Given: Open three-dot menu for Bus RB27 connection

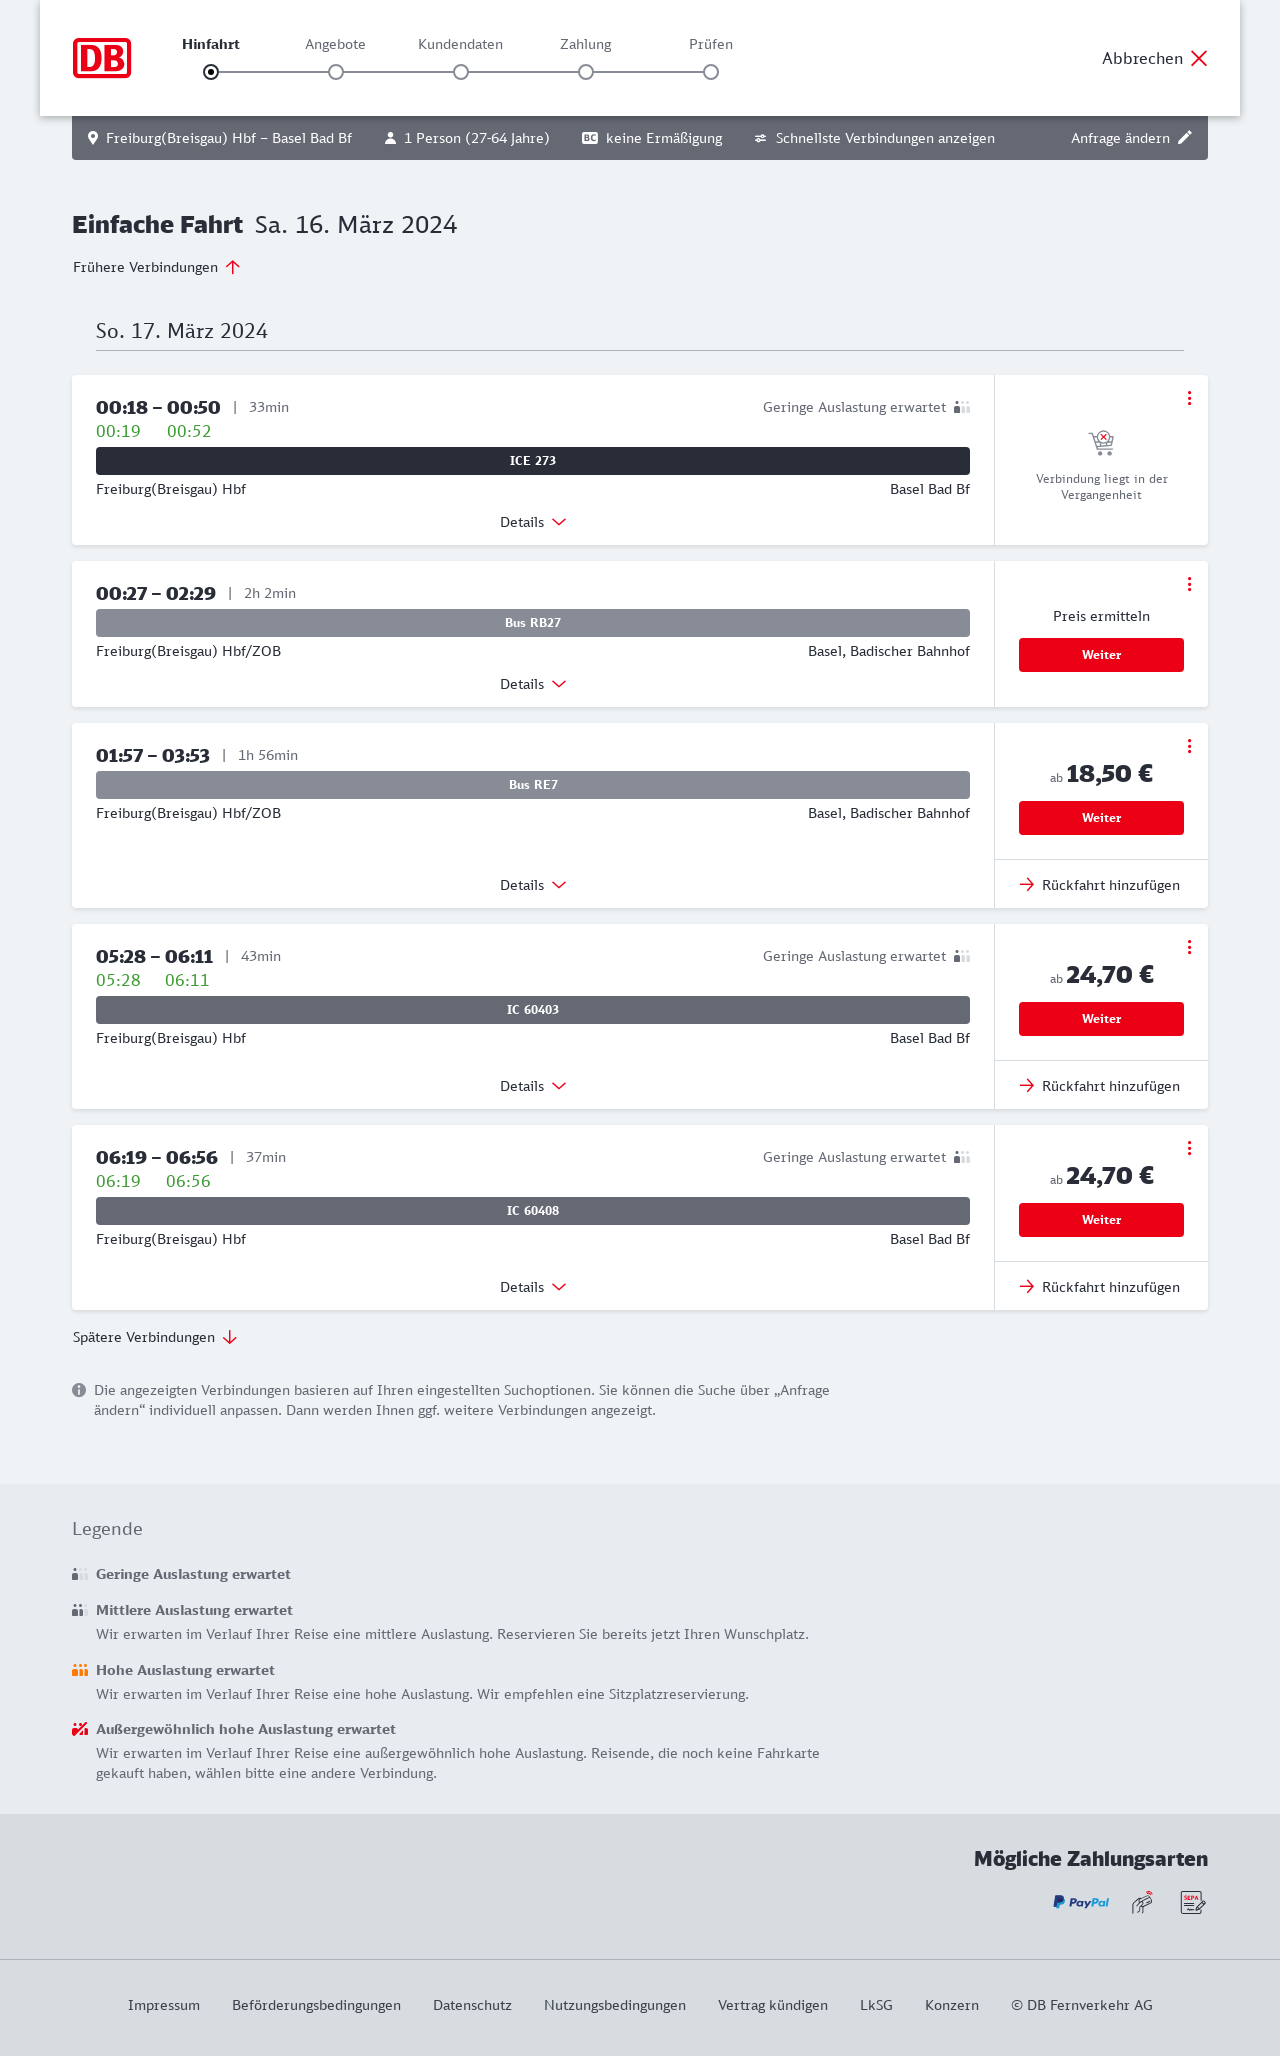Looking at the screenshot, I should 1189,584.
